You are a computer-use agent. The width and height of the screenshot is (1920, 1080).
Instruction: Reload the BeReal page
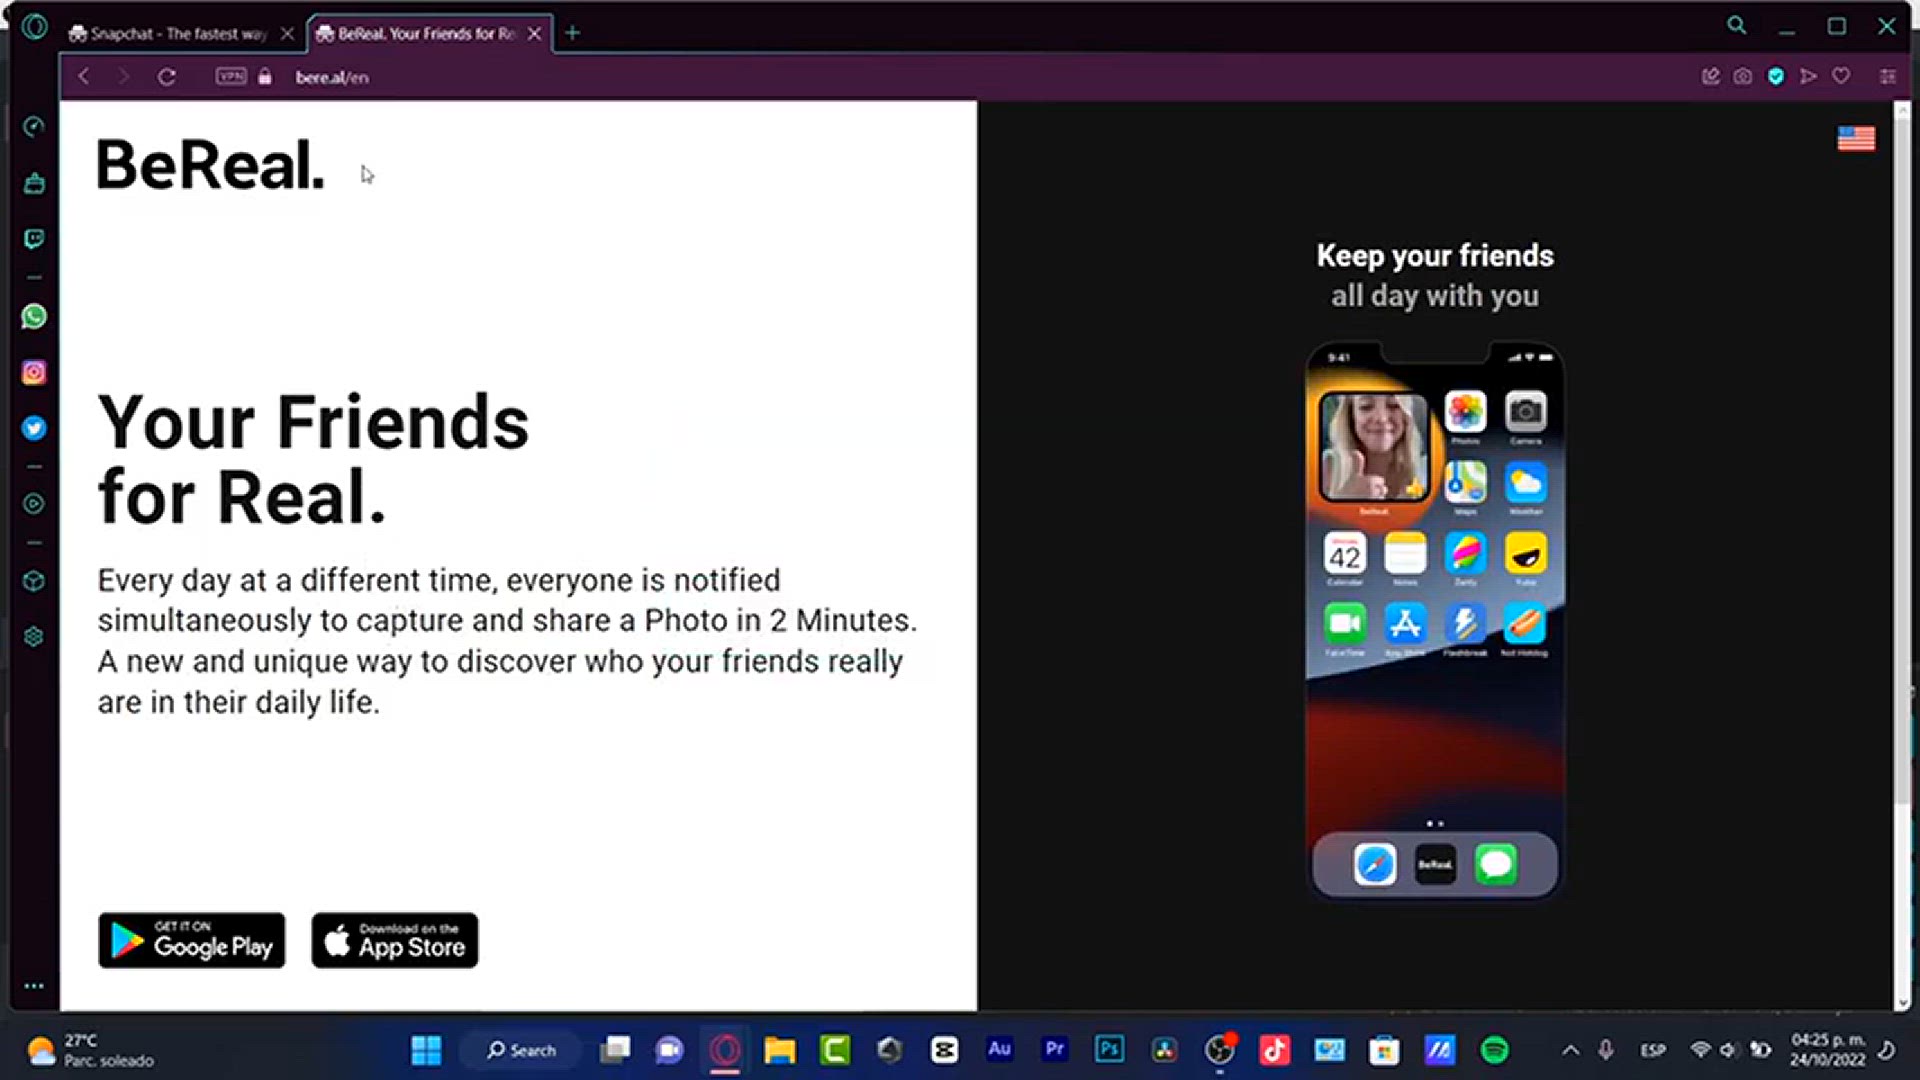167,77
